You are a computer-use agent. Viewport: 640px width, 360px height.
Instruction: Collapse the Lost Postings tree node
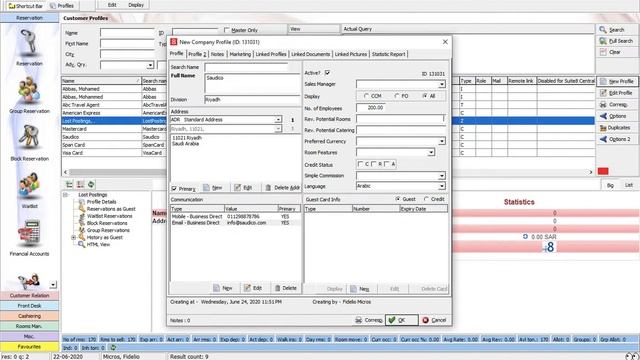click(65, 195)
